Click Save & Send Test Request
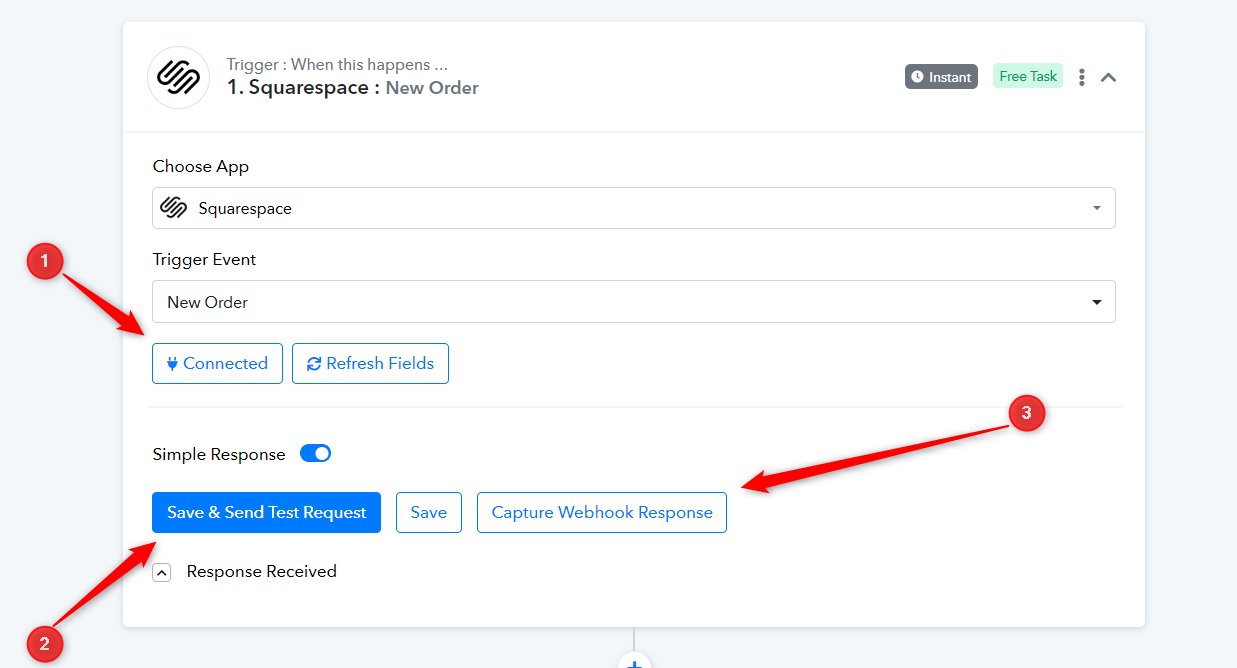The width and height of the screenshot is (1237, 668). coord(266,512)
